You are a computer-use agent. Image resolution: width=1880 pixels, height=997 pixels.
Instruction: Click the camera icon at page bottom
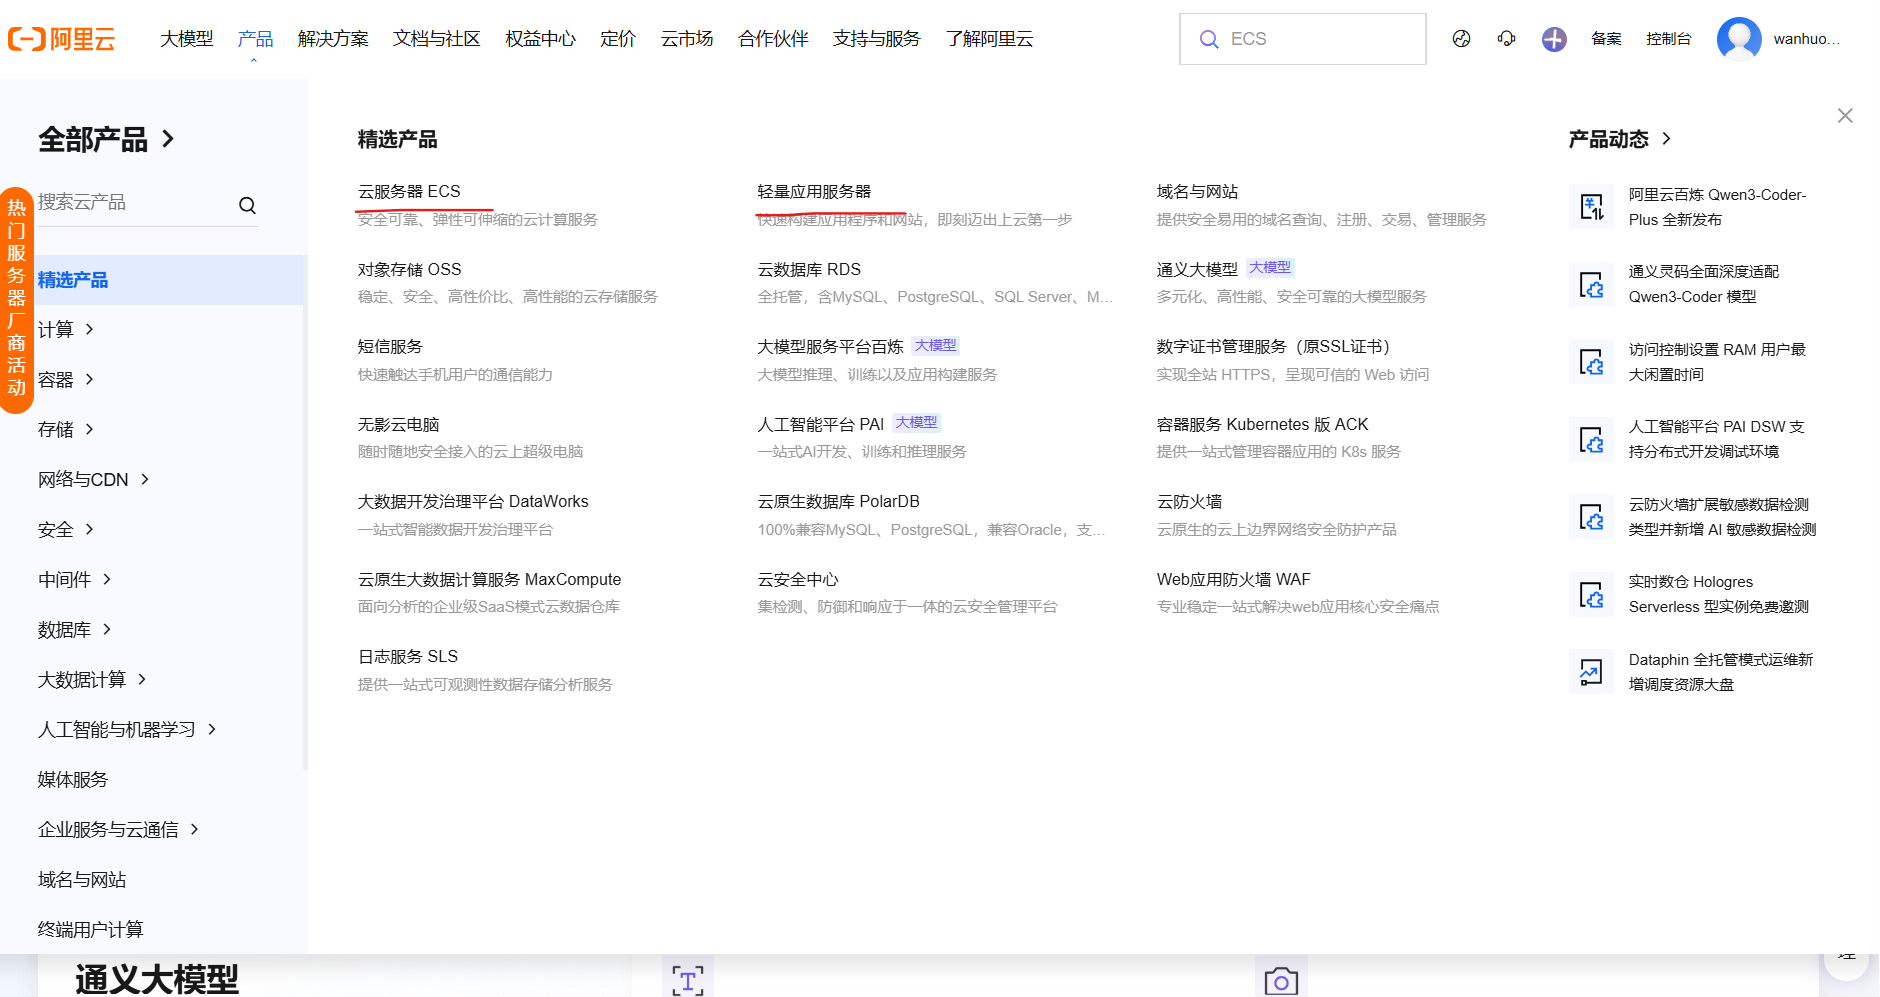pos(1281,980)
